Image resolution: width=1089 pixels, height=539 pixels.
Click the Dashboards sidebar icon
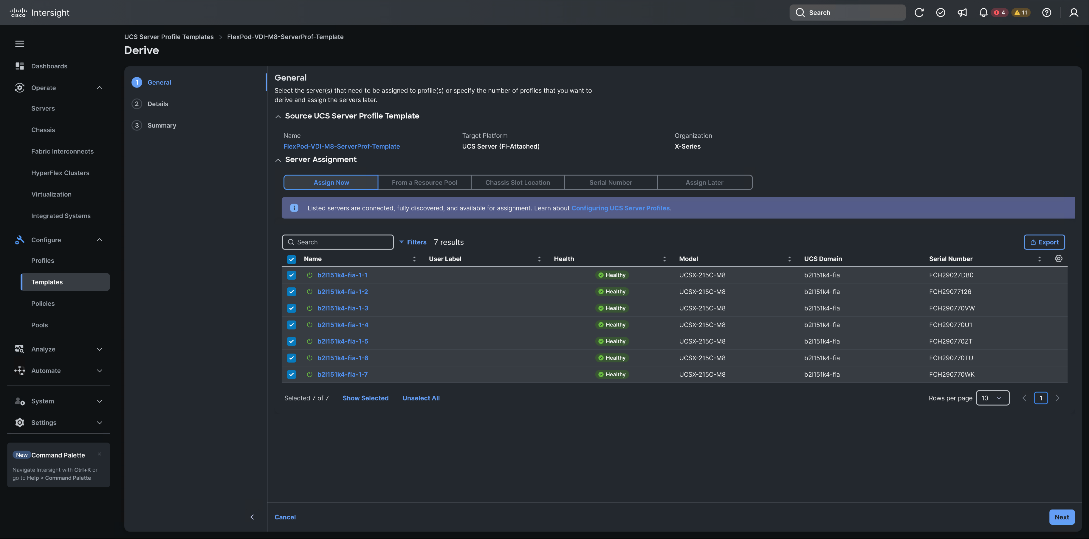[19, 66]
